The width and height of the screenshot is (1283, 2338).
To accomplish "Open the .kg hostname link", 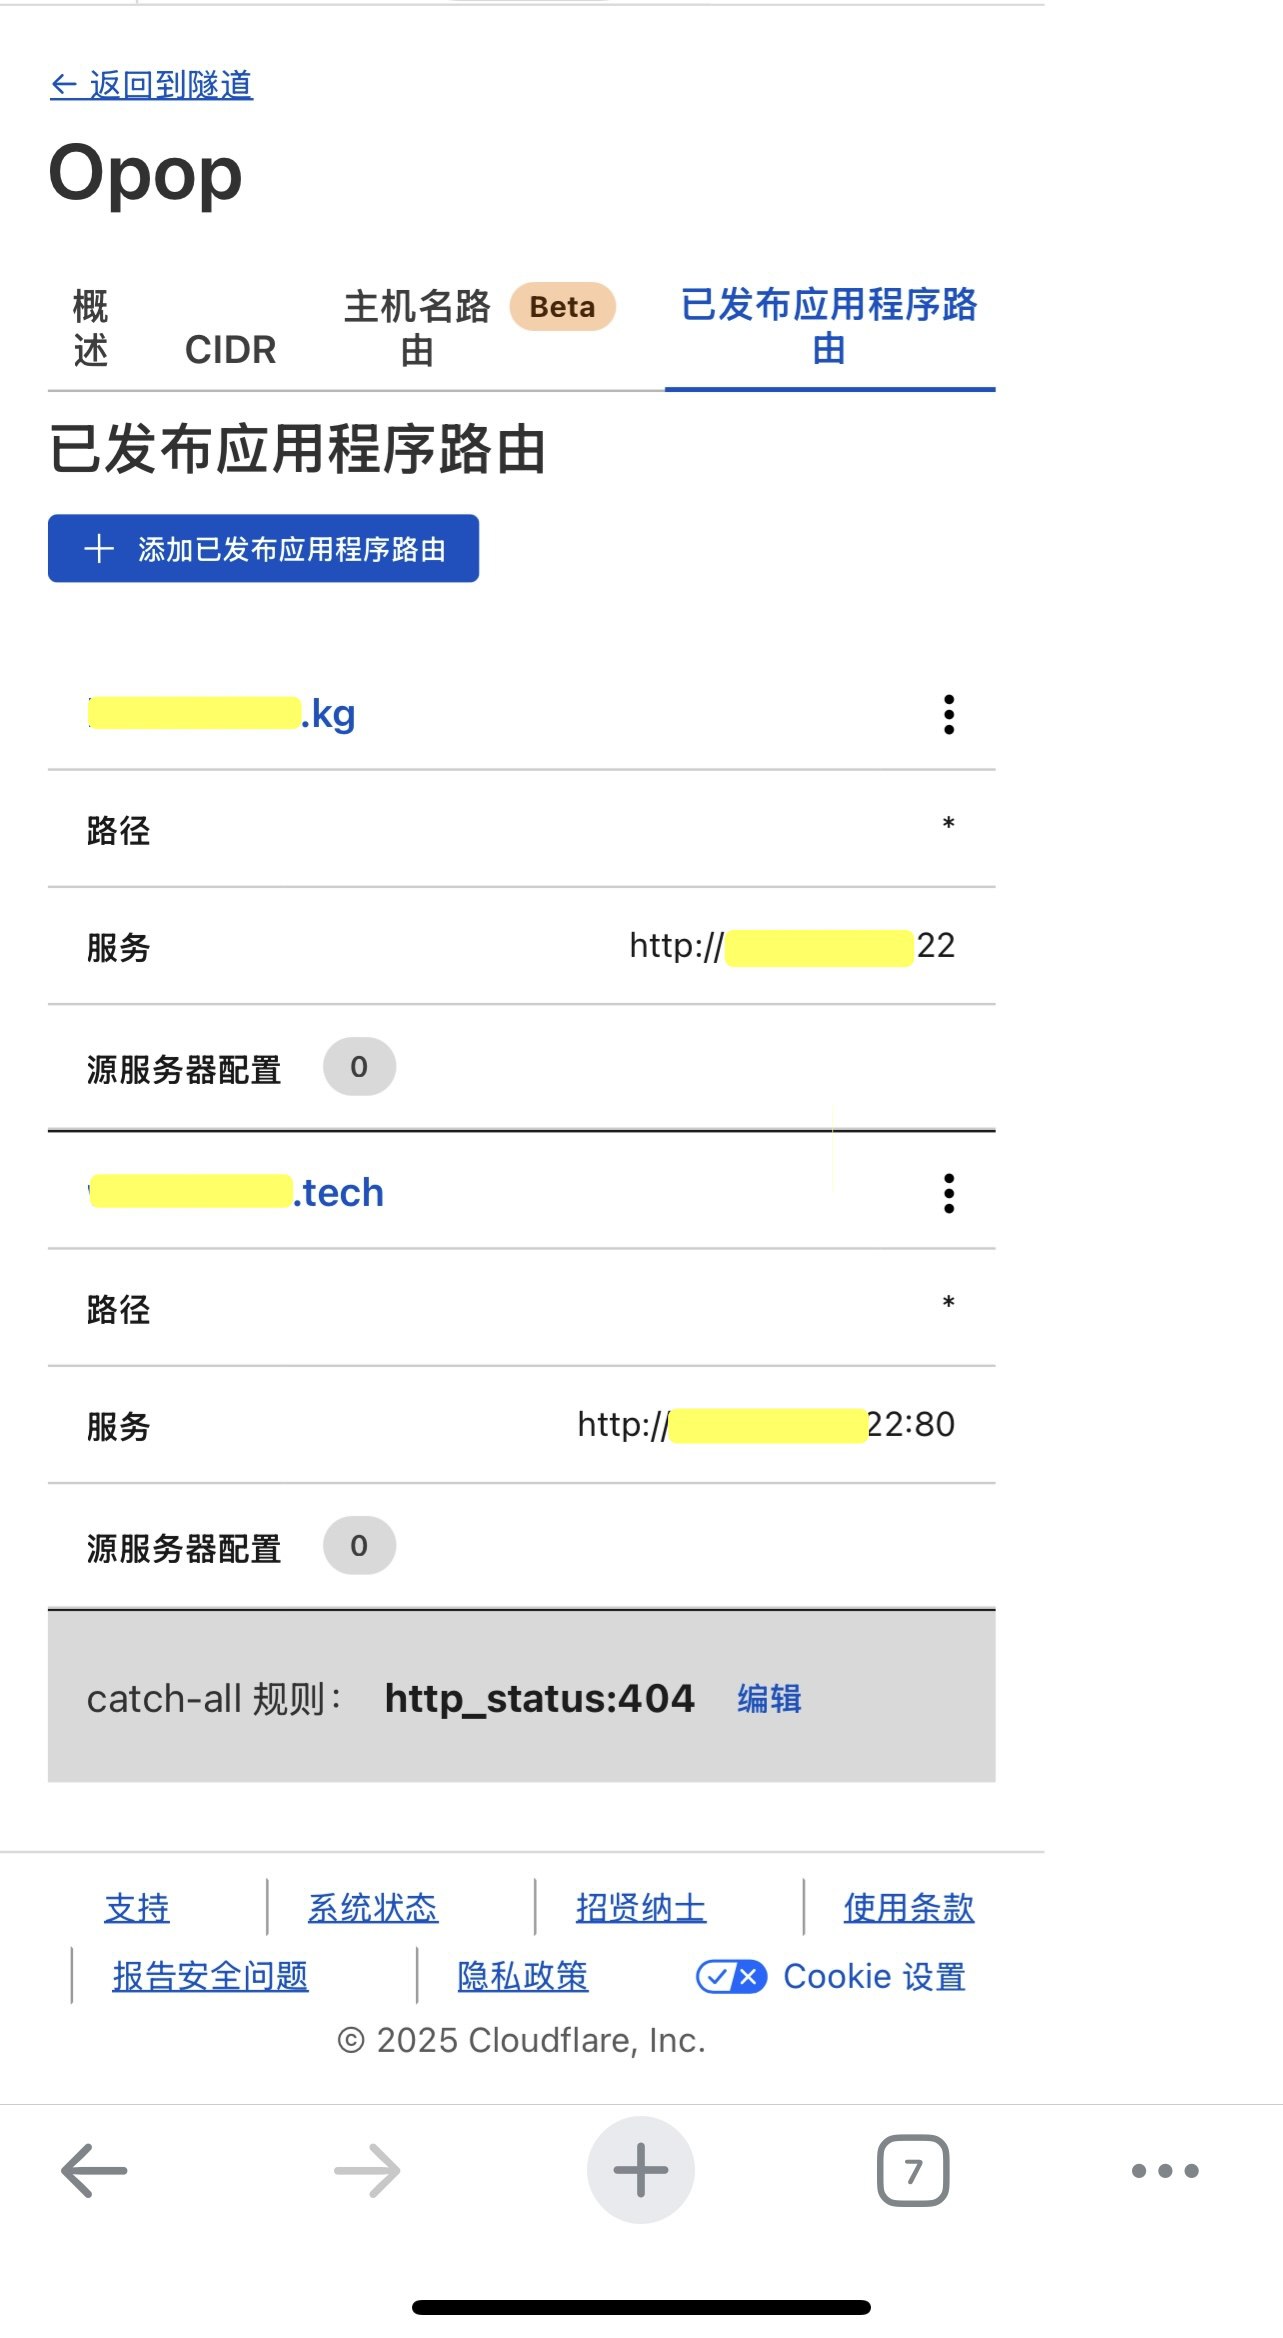I will pos(222,714).
